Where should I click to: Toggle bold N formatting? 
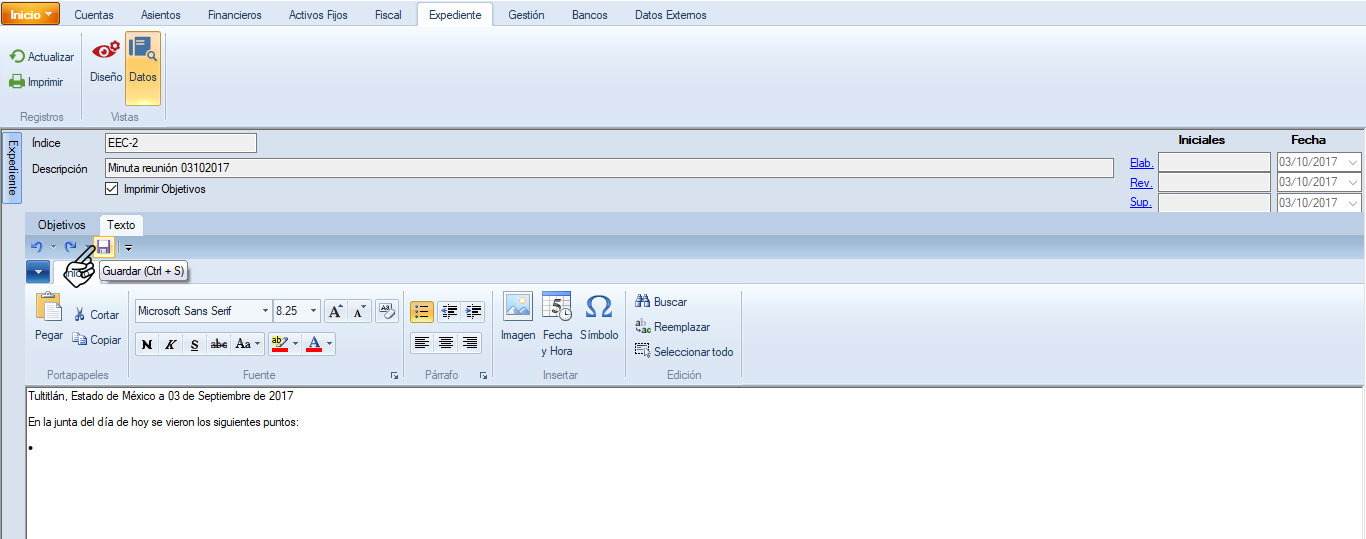(147, 344)
